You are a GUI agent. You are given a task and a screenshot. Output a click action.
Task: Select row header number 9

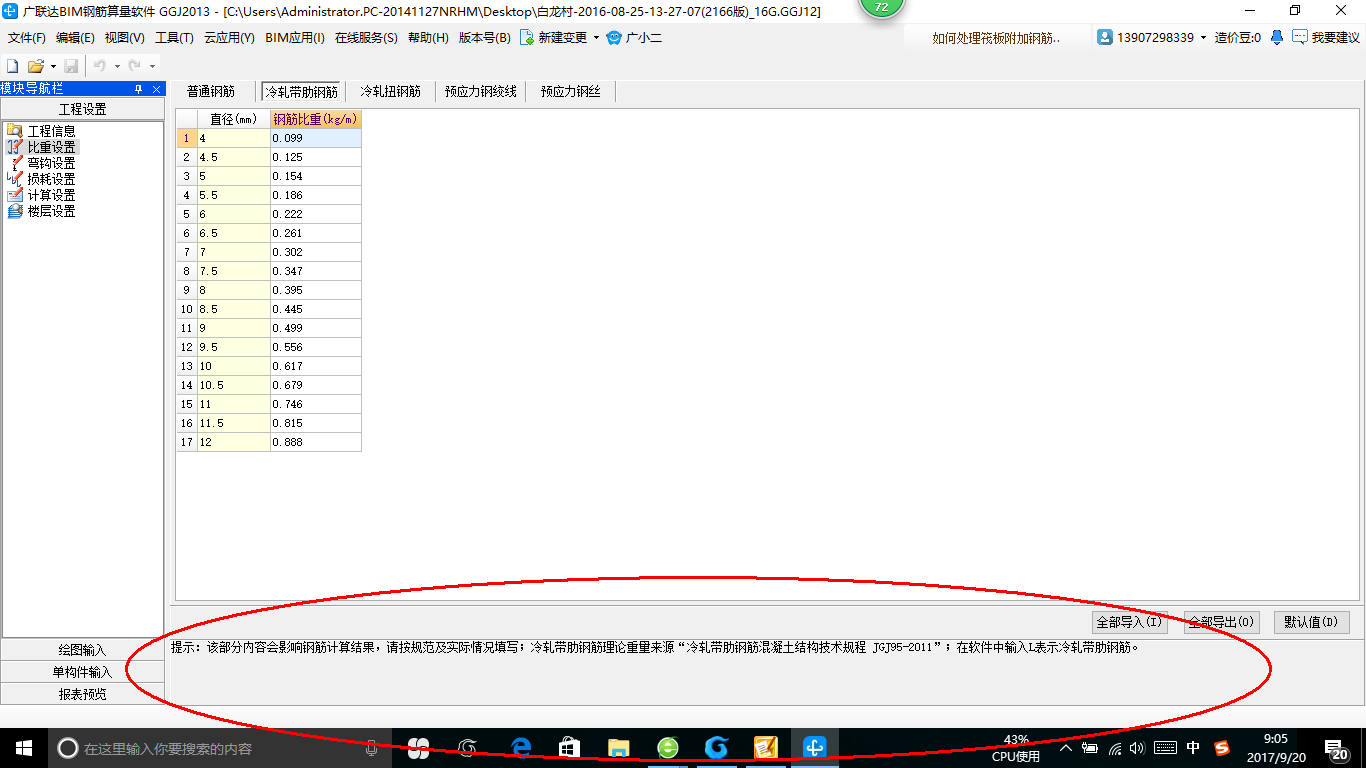(x=187, y=290)
